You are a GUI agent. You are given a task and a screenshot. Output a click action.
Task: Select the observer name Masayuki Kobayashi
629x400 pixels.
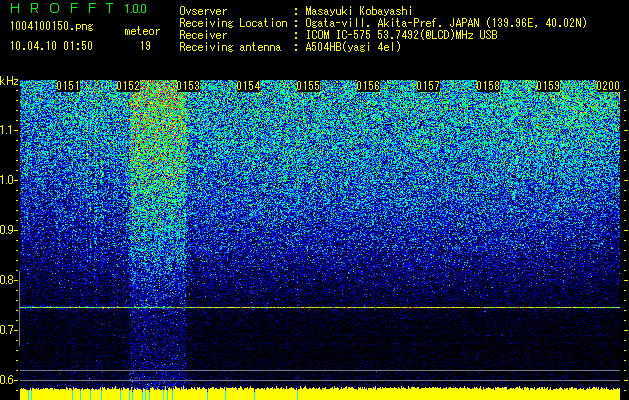click(x=359, y=11)
